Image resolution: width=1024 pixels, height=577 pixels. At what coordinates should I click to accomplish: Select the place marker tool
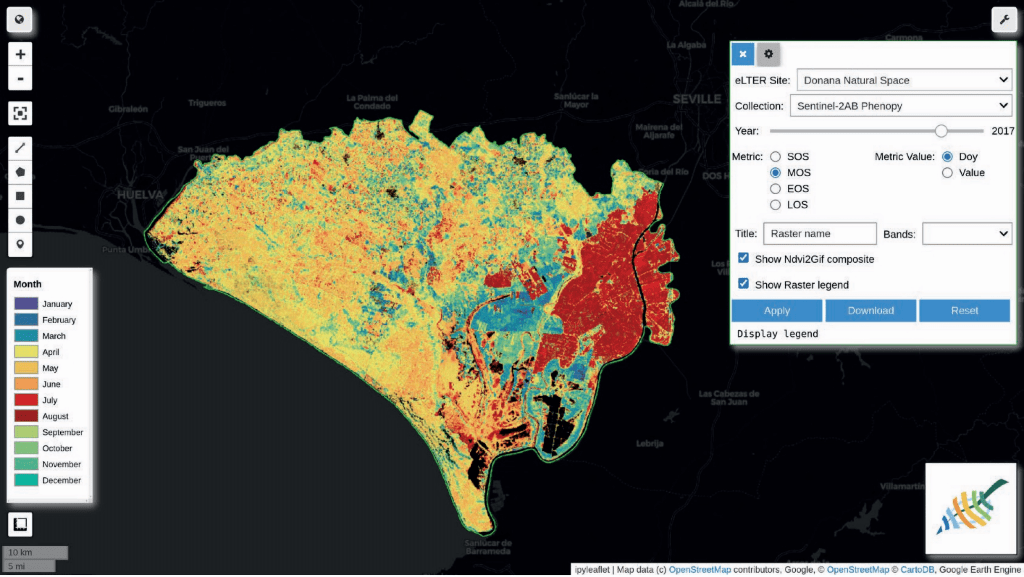point(20,244)
